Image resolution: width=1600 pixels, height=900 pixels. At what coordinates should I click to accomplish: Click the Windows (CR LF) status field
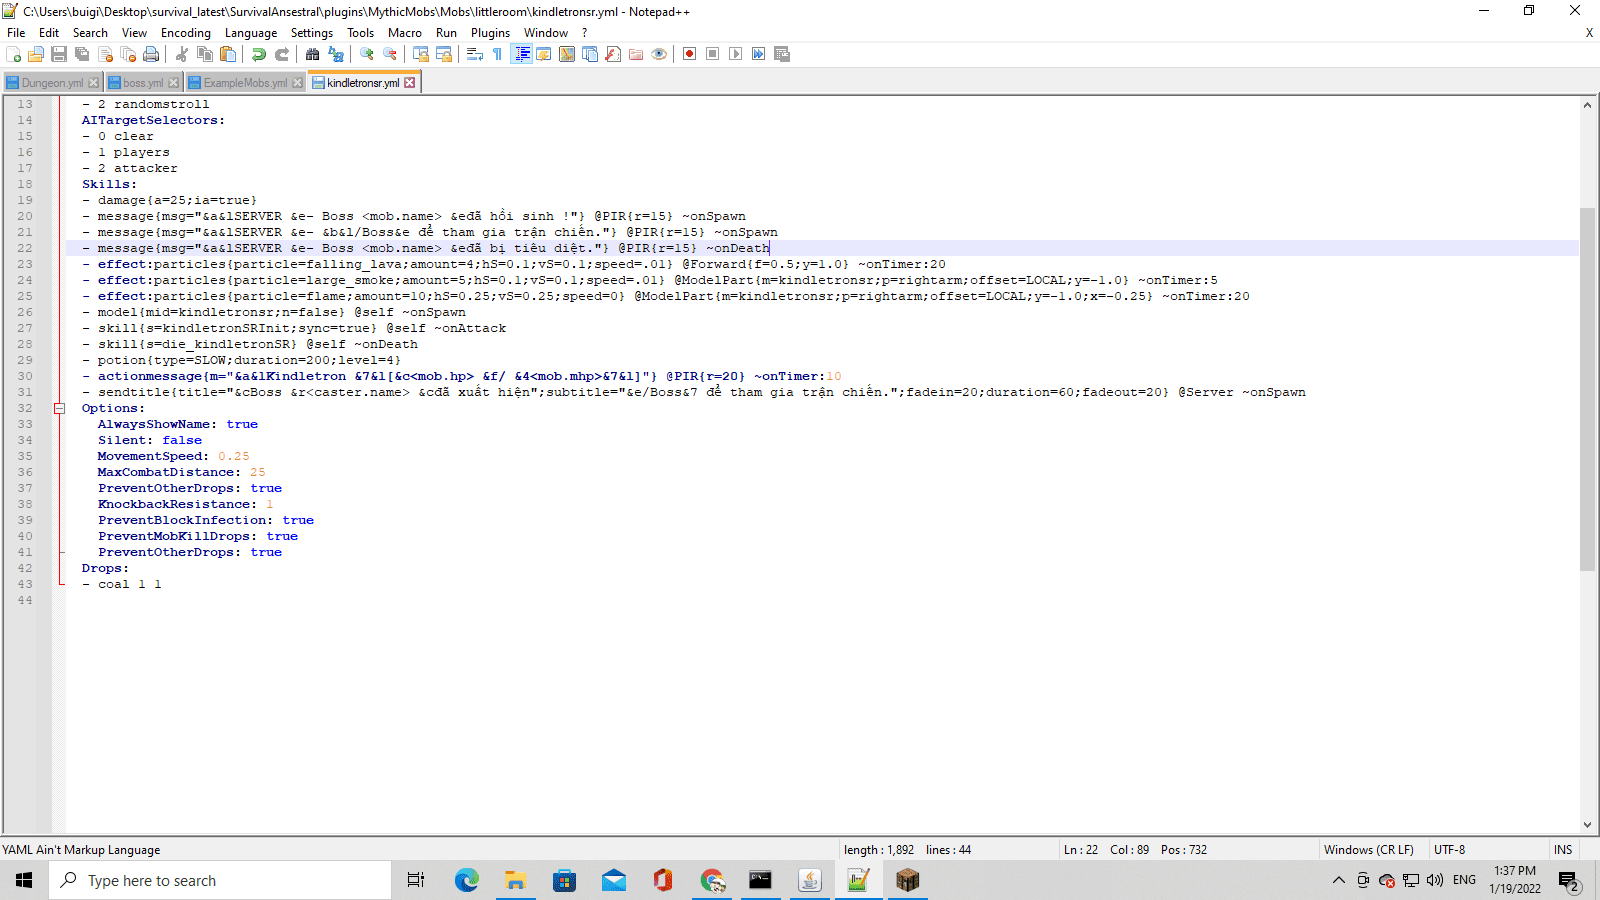tap(1369, 850)
